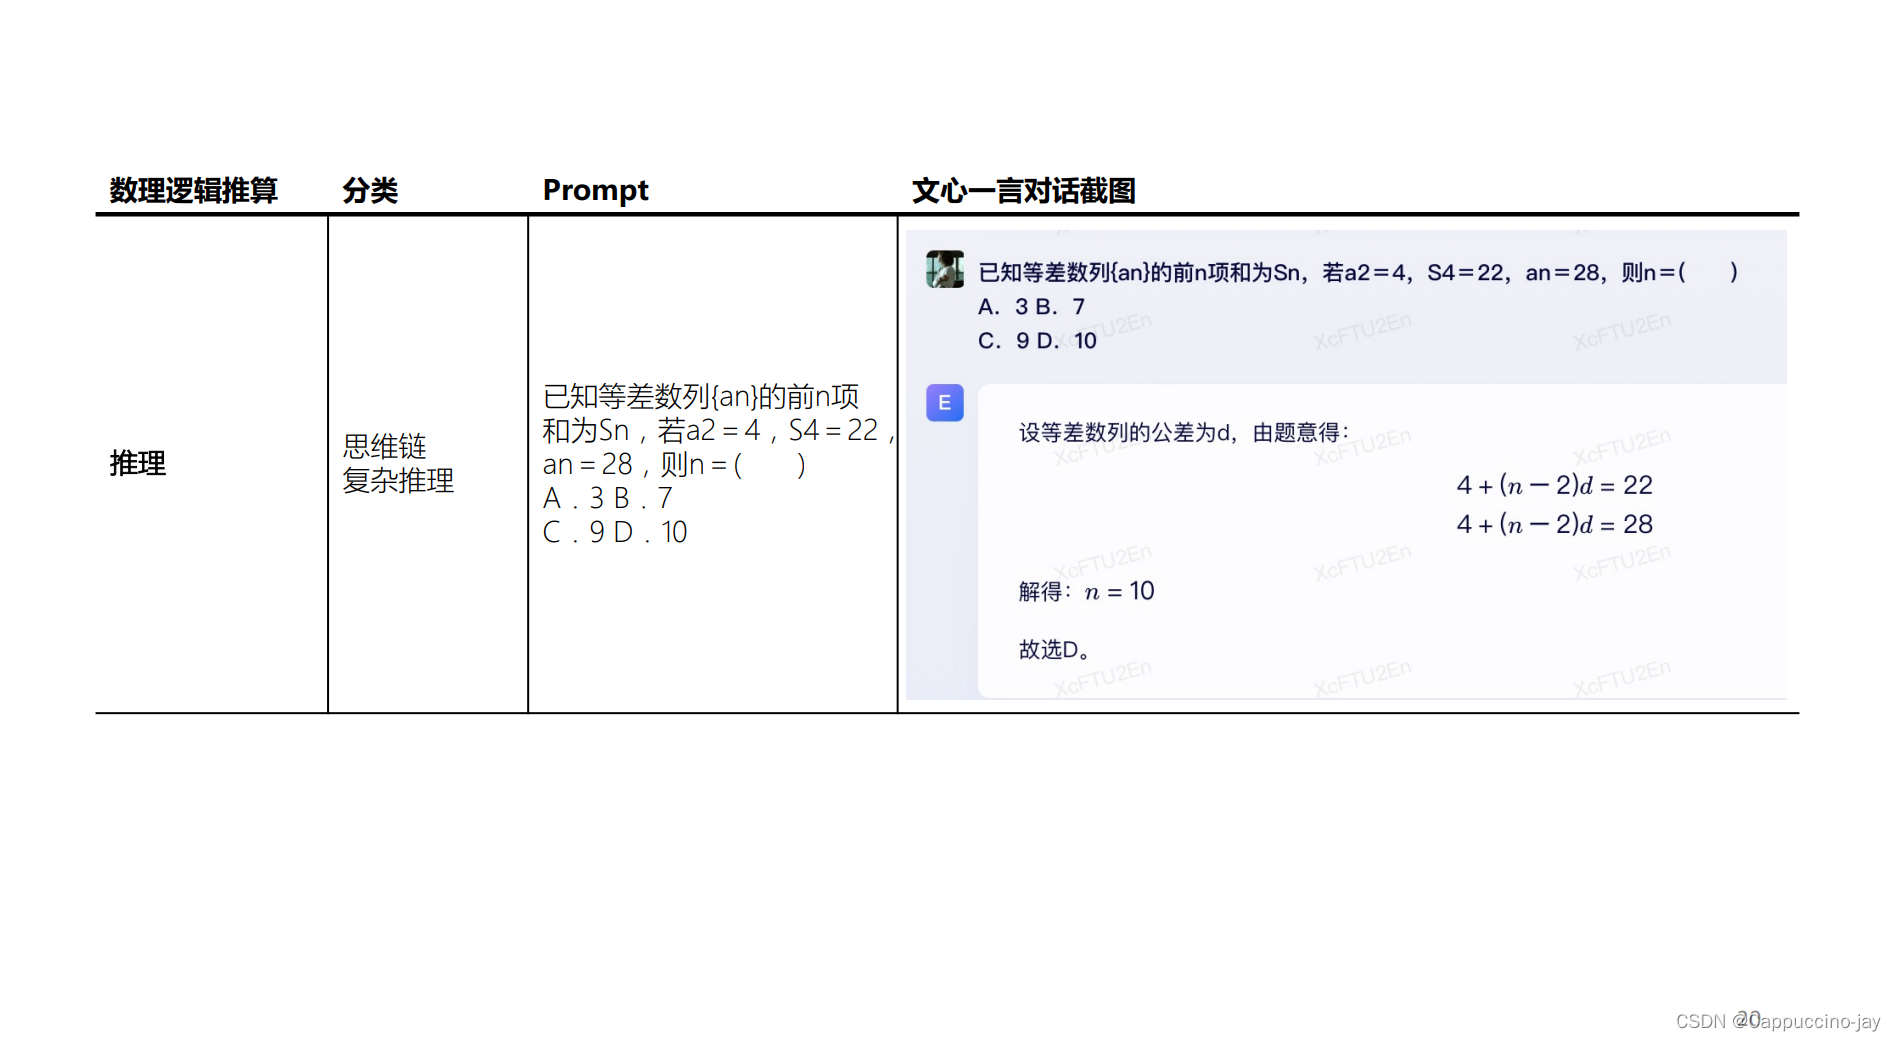Click the user question line in the chat
The height and width of the screenshot is (1041, 1896).
pos(1357,272)
